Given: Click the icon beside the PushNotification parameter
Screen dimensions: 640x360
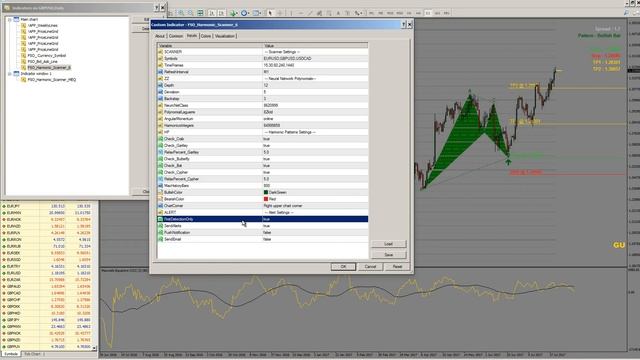Looking at the screenshot, I should (x=160, y=232).
